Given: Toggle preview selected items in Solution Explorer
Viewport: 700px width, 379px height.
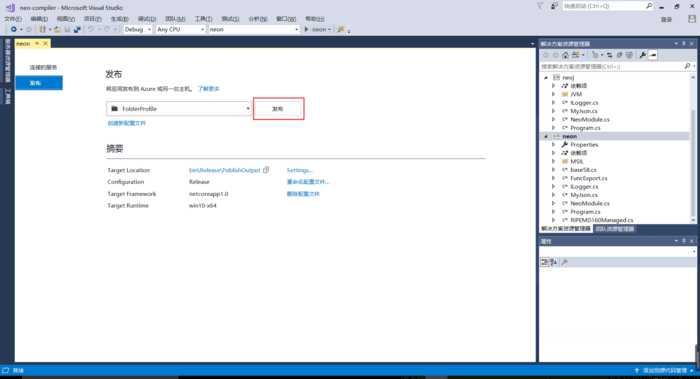Looking at the screenshot, I should [653, 55].
